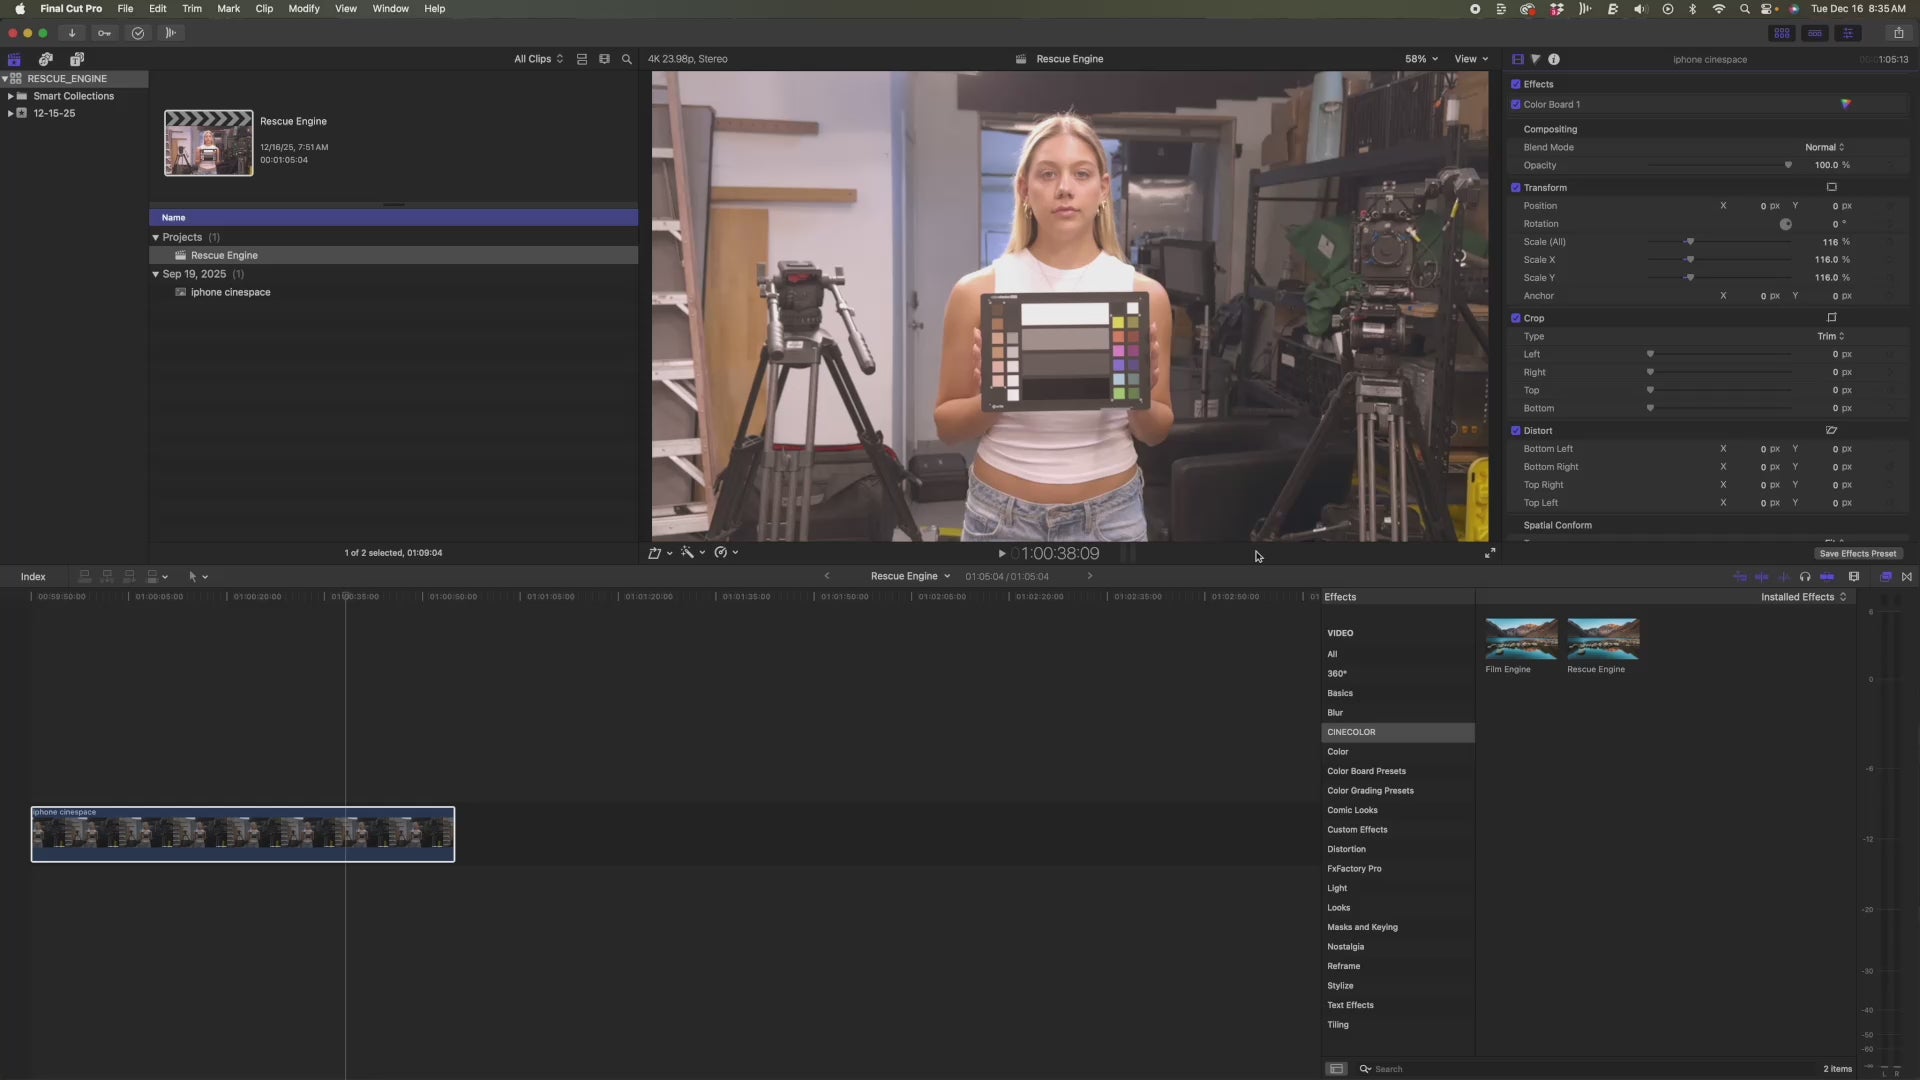Image resolution: width=1920 pixels, height=1080 pixels.
Task: Open the Modify menu
Action: 303,9
